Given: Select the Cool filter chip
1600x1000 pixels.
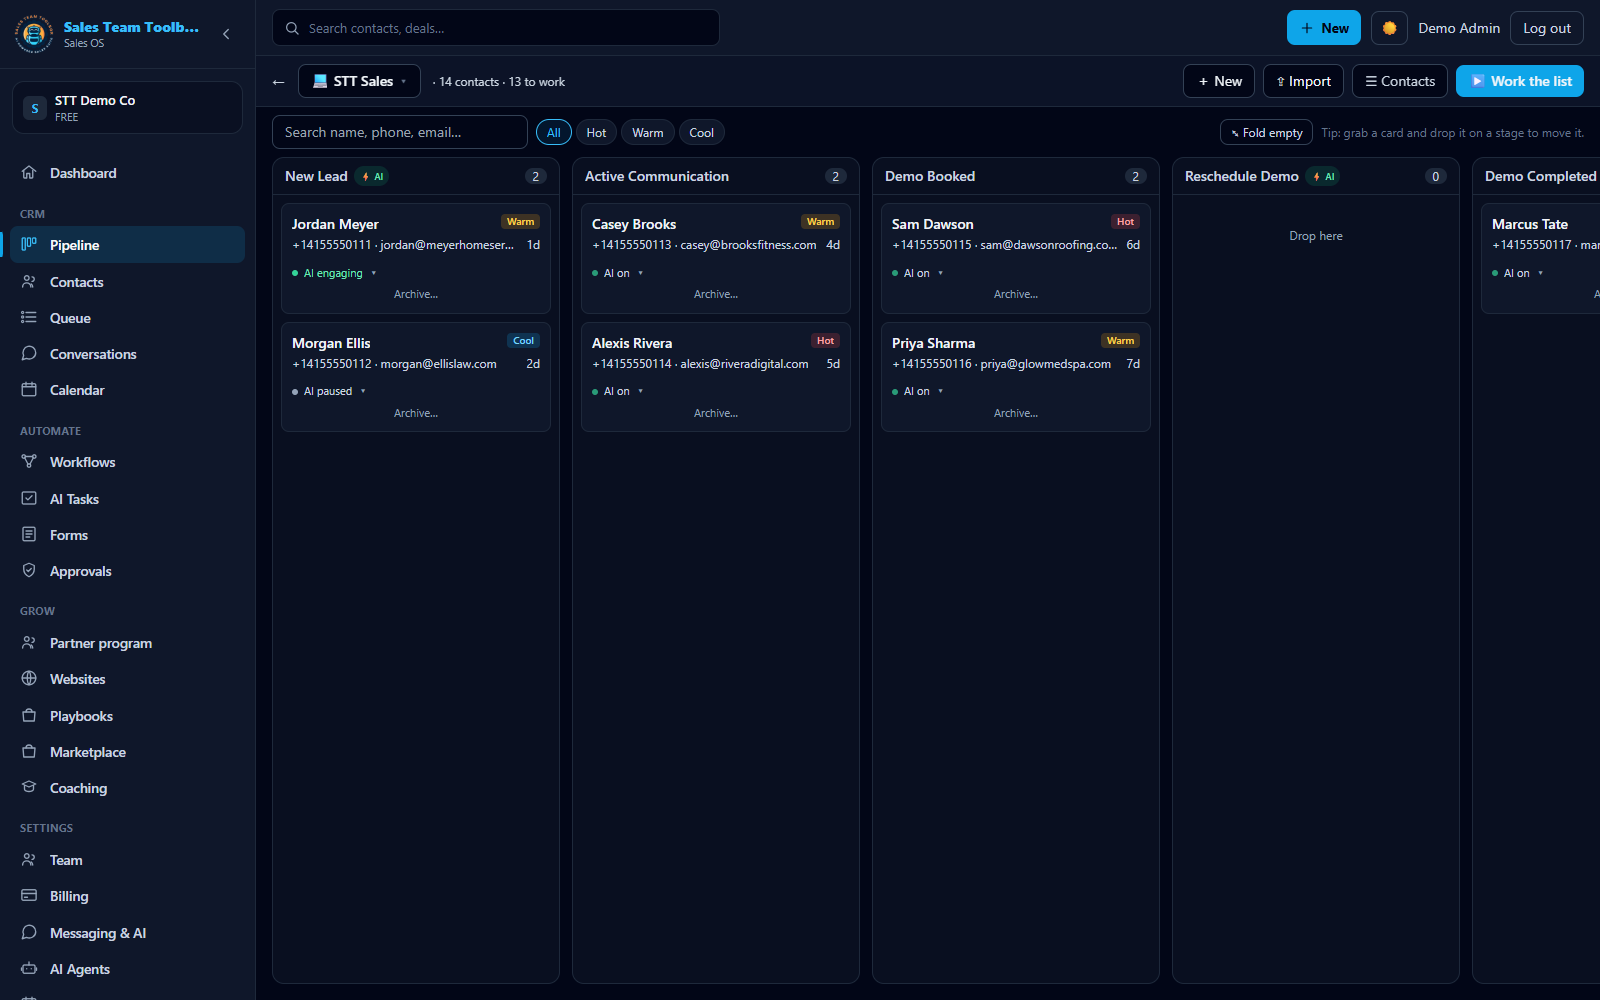Looking at the screenshot, I should coord(701,133).
